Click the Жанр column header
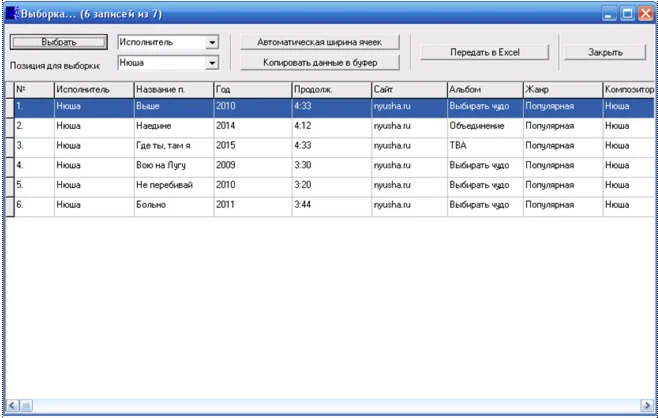 [x=561, y=90]
